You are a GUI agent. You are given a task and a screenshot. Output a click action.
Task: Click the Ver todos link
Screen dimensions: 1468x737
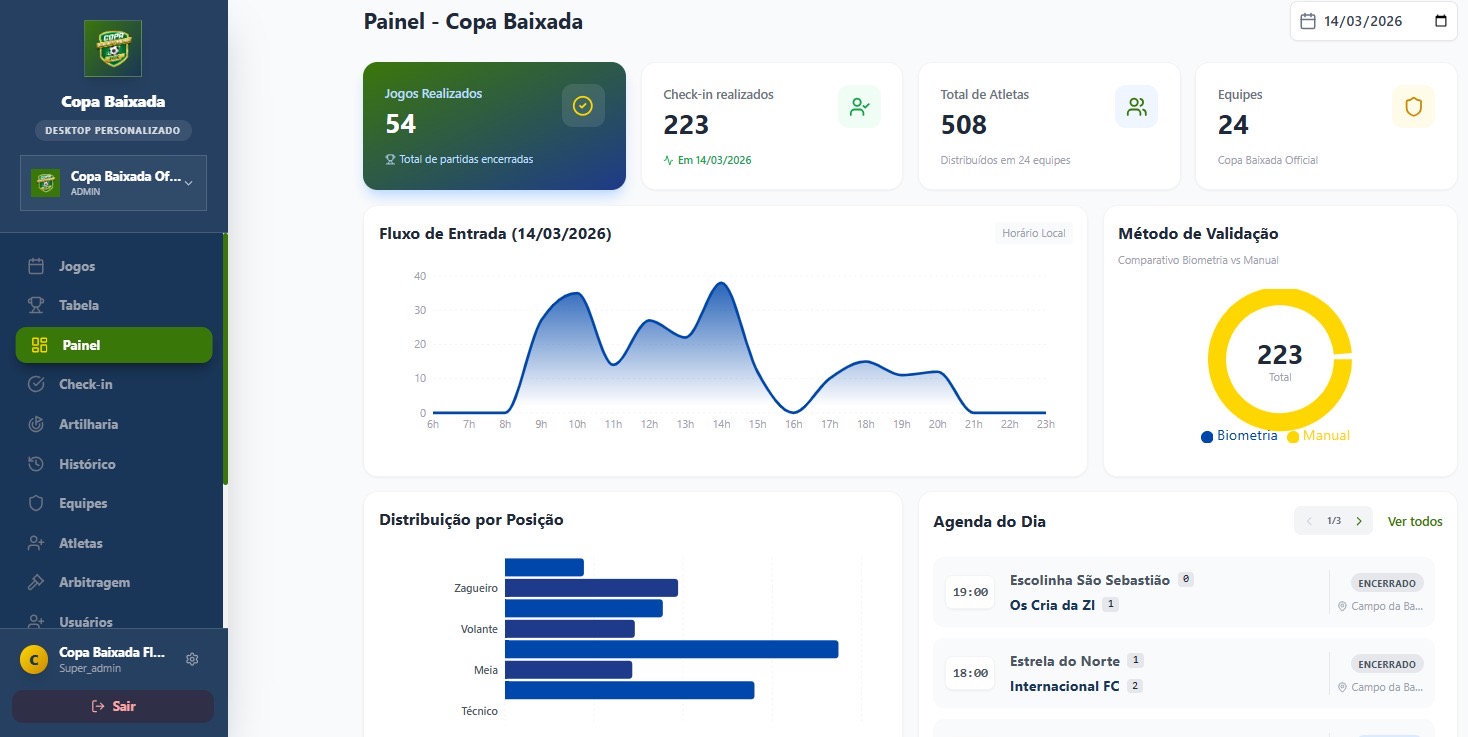(x=1415, y=521)
